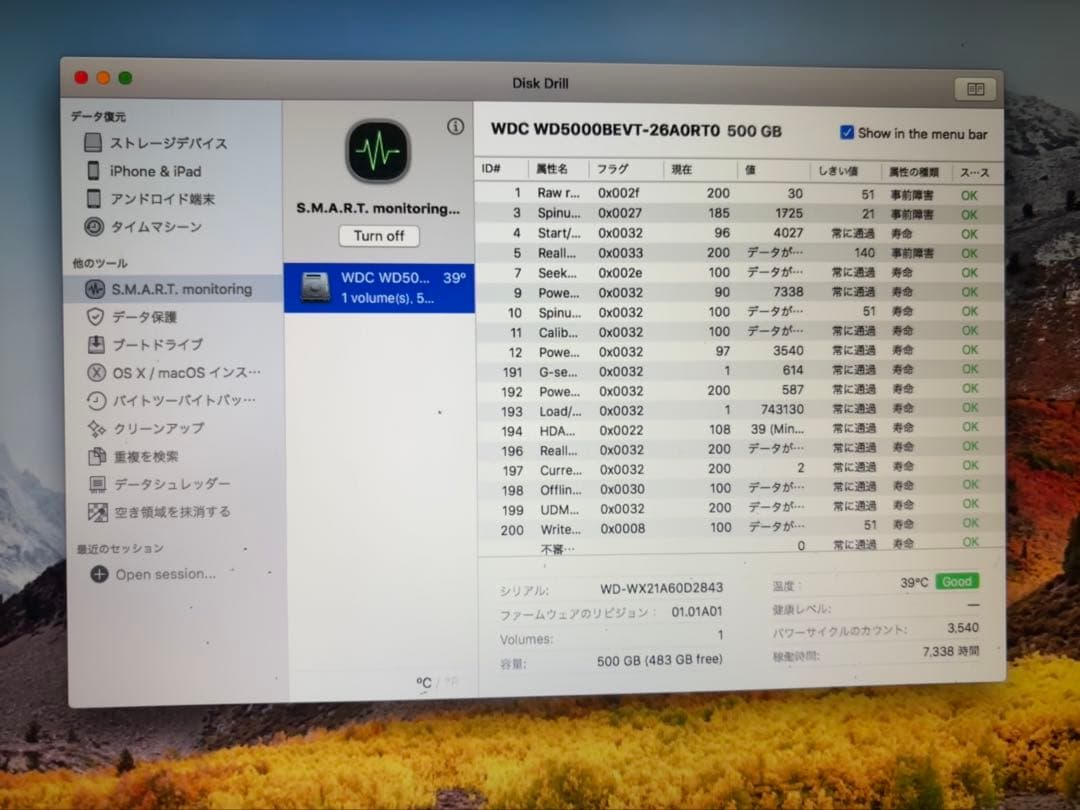Select attribute row 192 Powe... value 587
Screen dimensions: 1080x810
click(x=738, y=391)
